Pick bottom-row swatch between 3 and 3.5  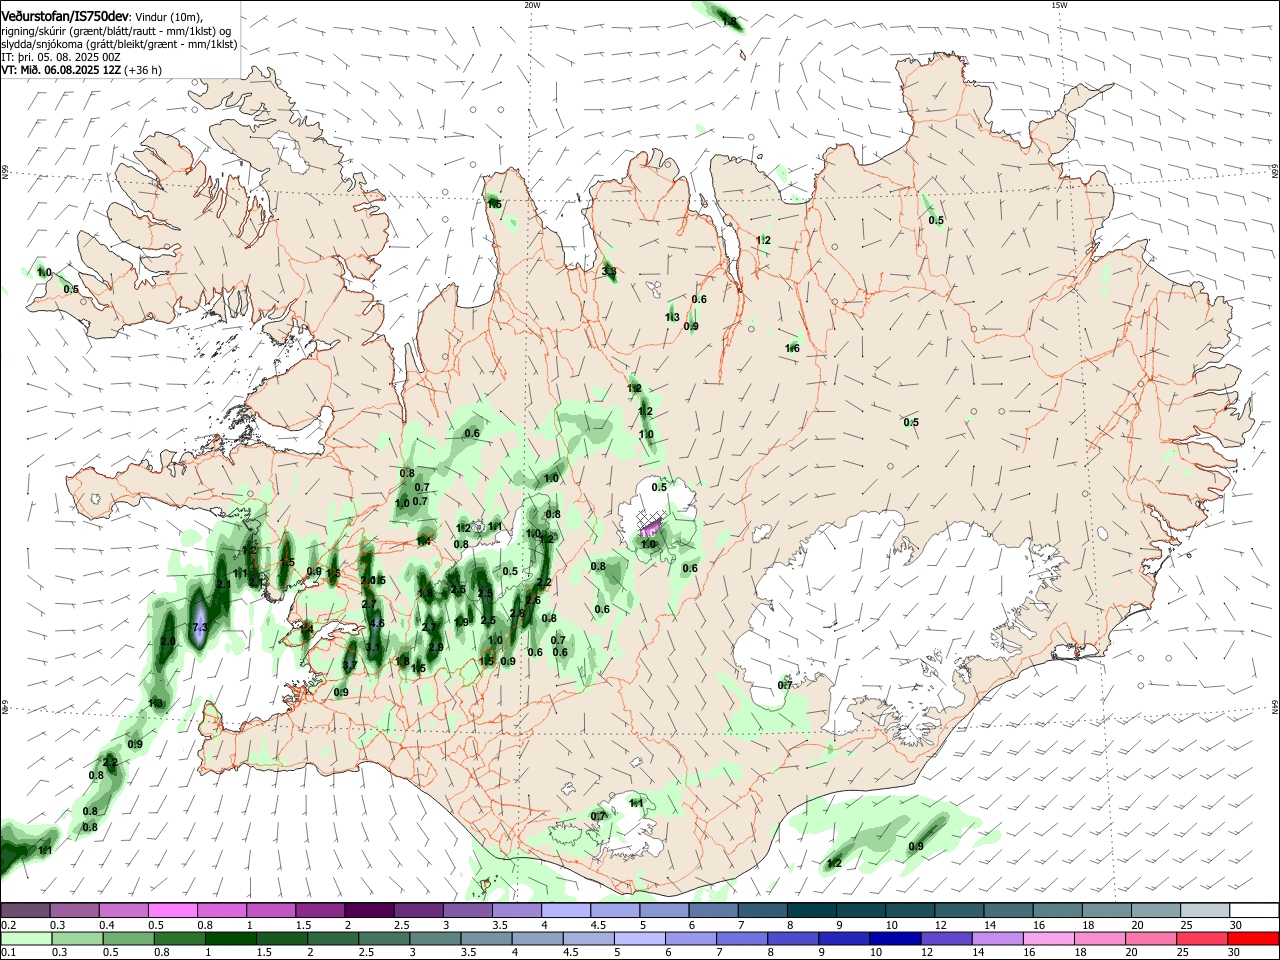(x=435, y=938)
